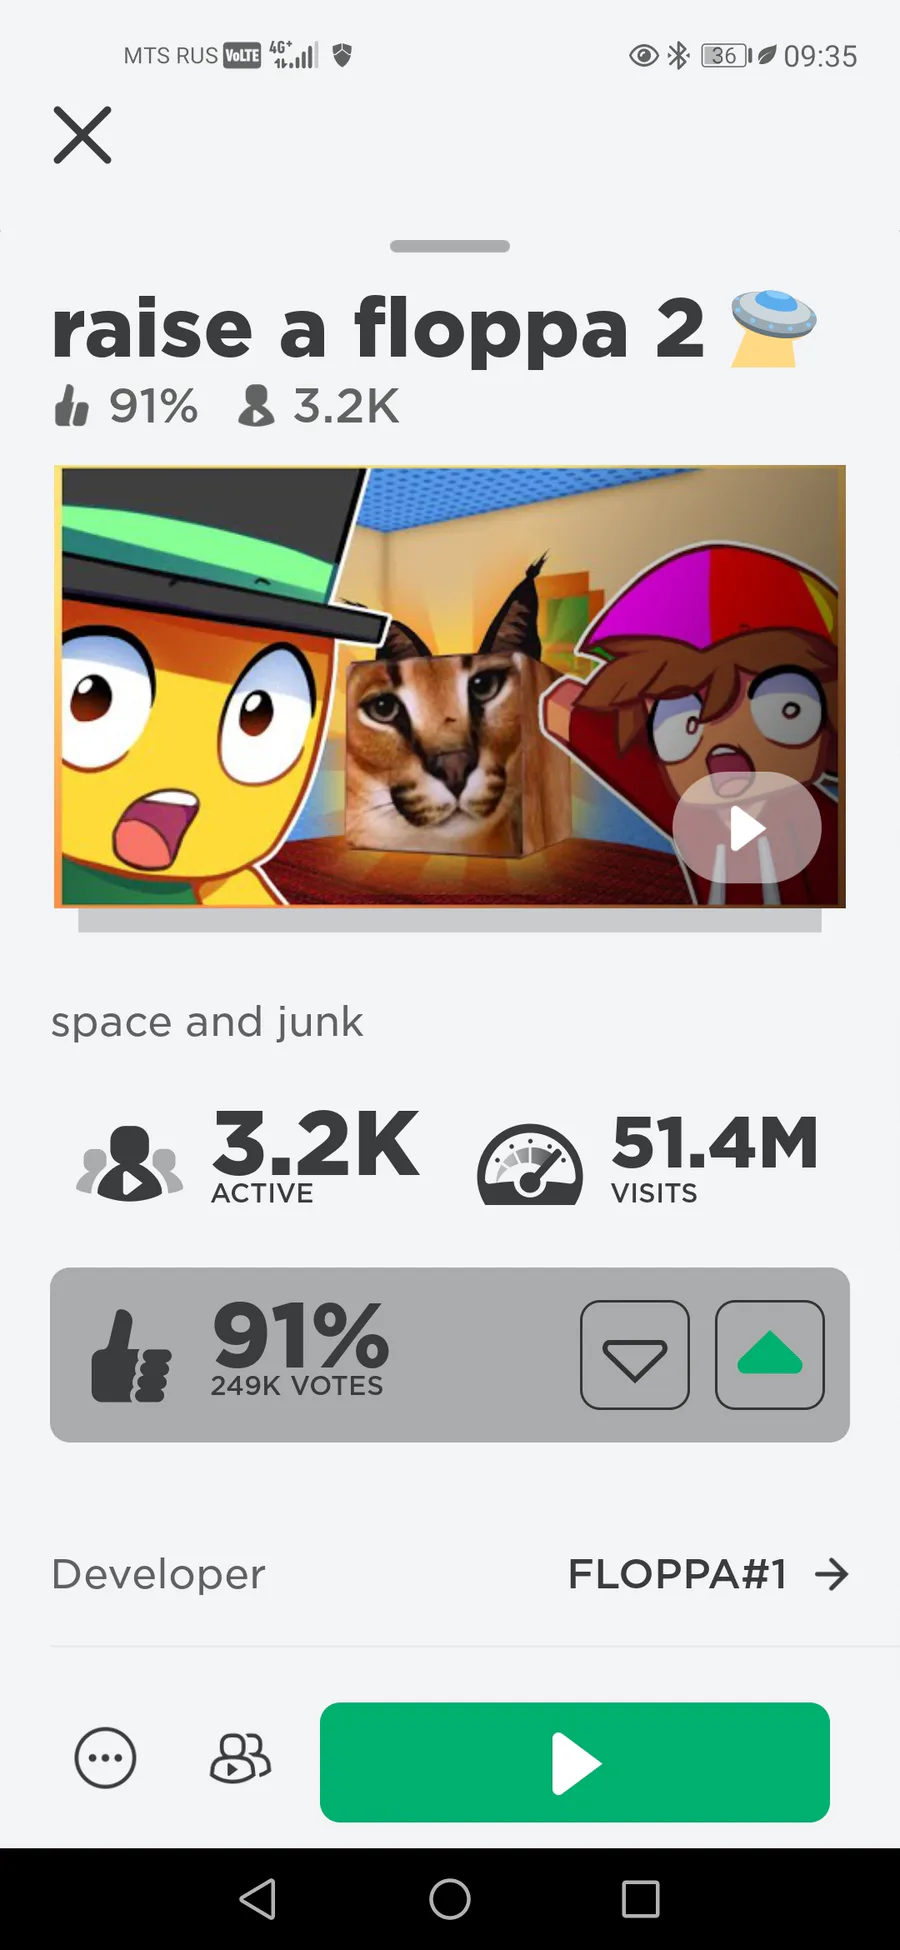Click the arrow next to FLOPPA#1

coord(832,1575)
